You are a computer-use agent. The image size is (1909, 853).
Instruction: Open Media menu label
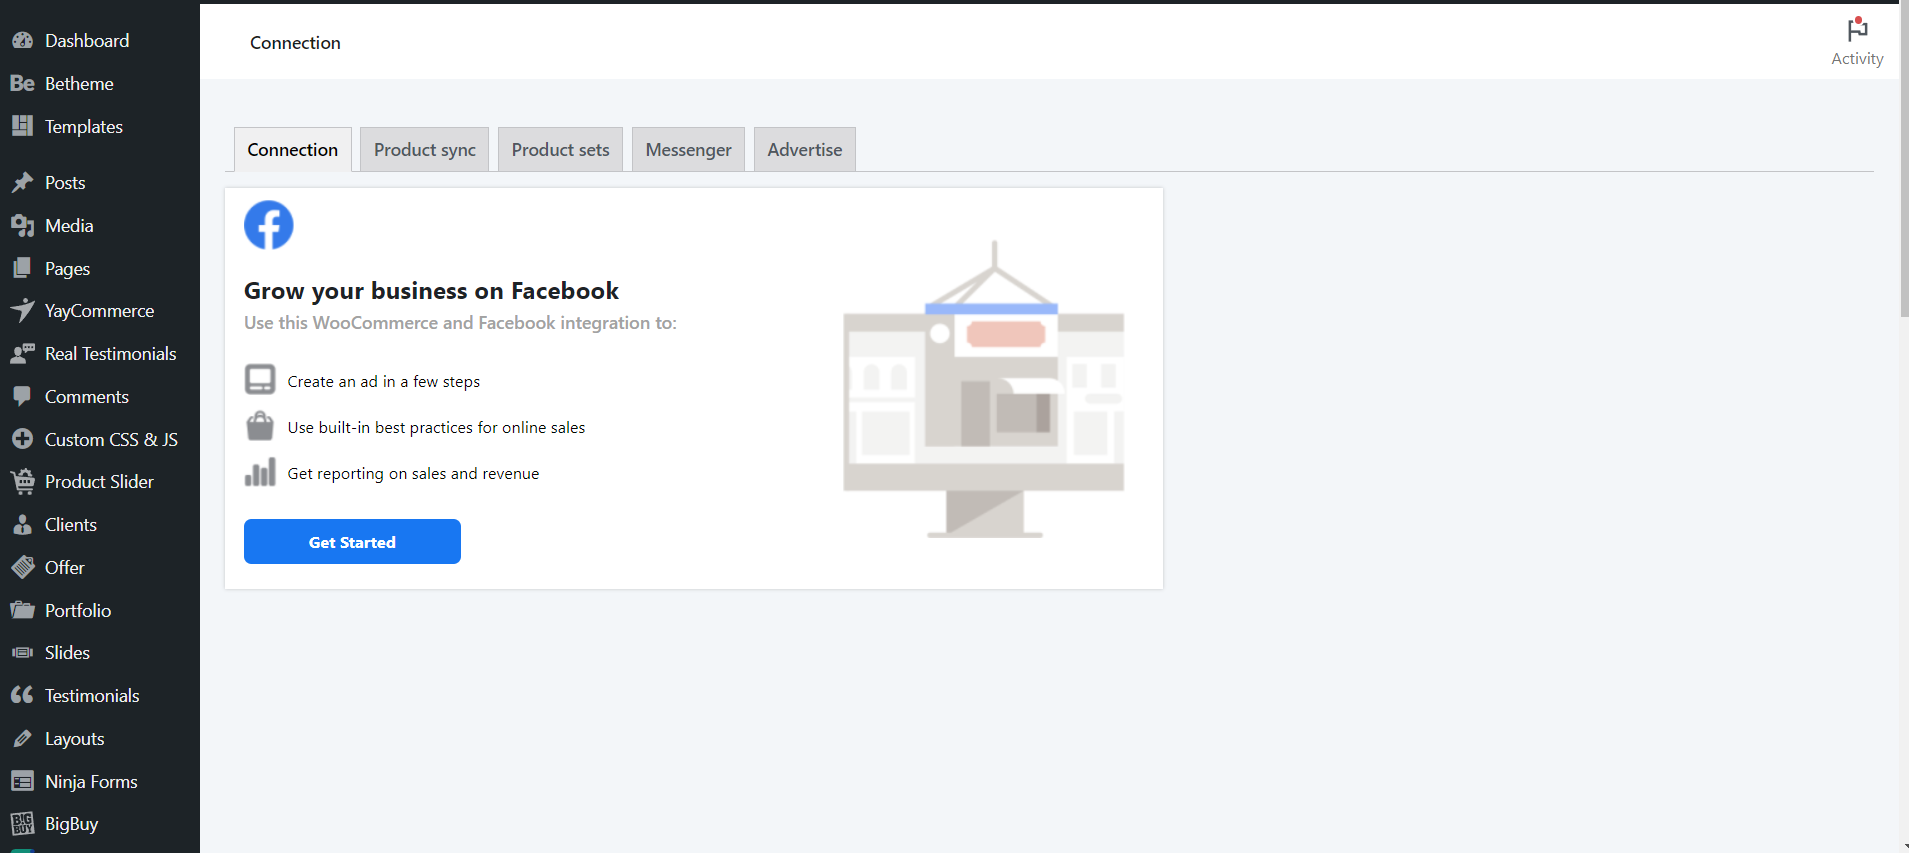coord(69,226)
